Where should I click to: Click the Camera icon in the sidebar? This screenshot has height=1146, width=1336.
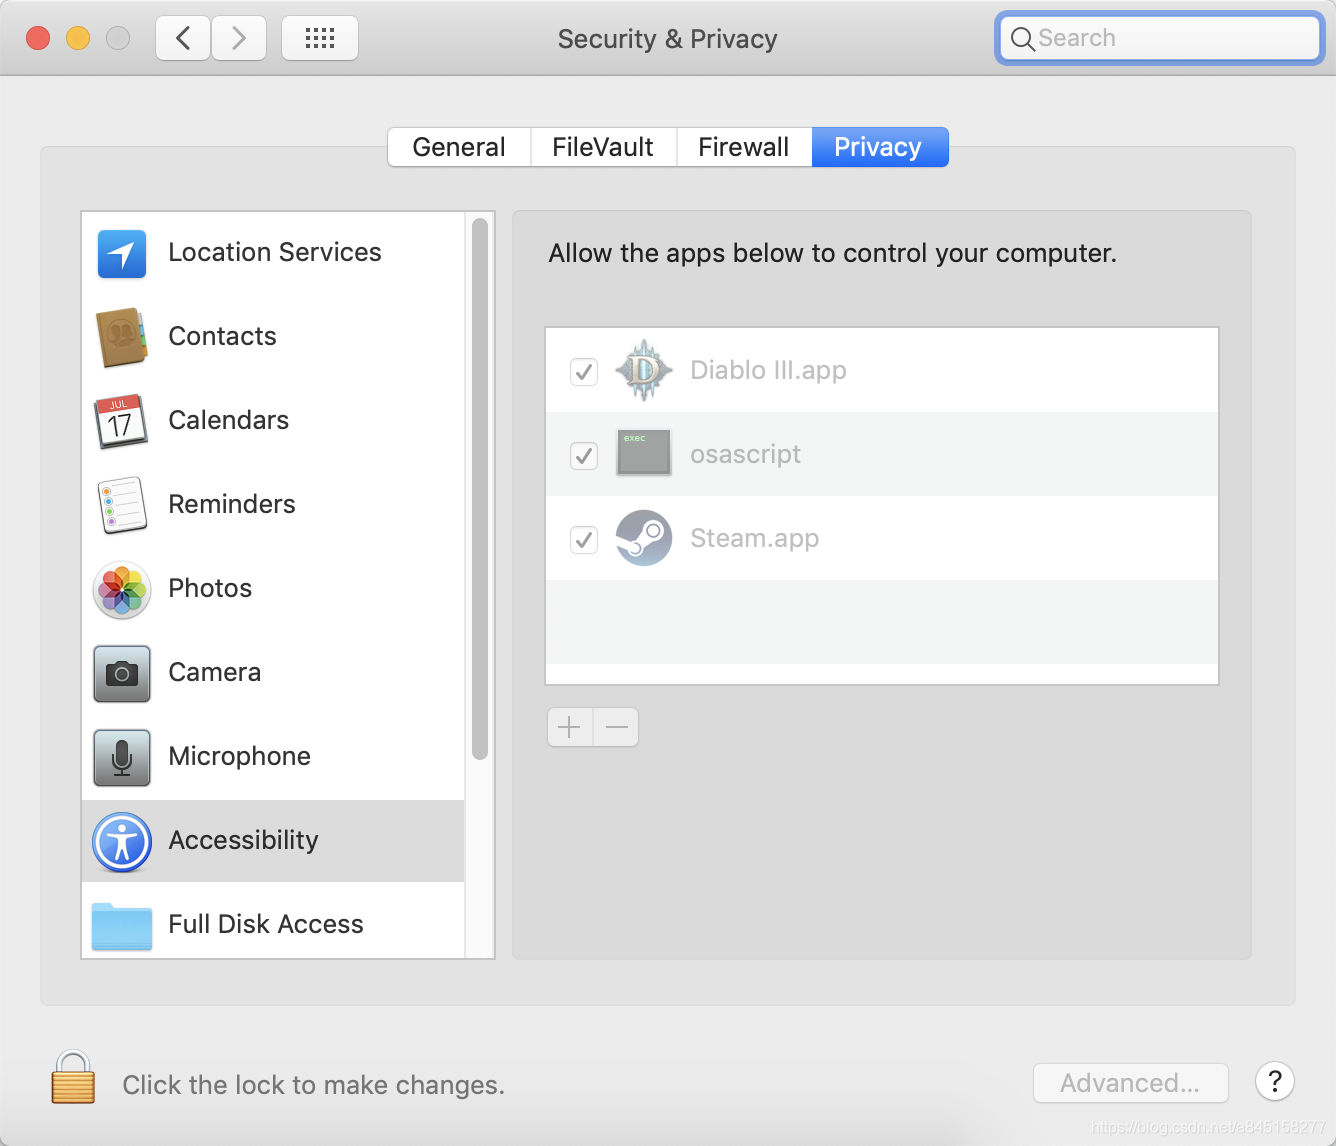tap(122, 673)
